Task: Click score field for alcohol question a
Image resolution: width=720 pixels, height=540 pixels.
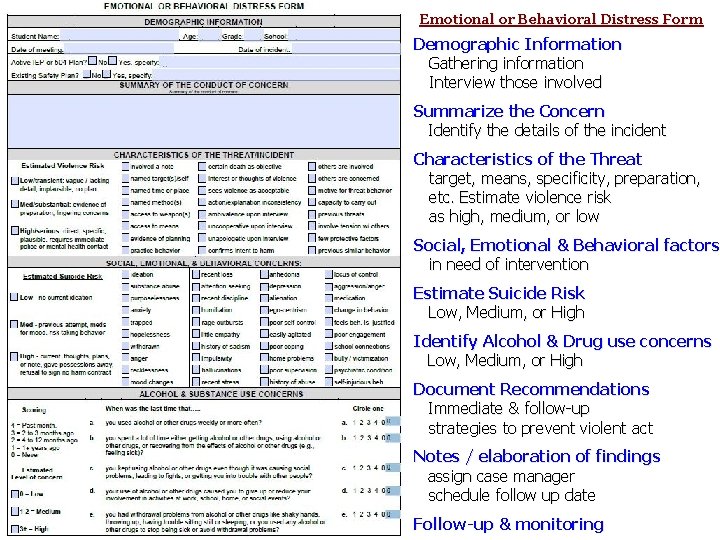Action: [393, 422]
